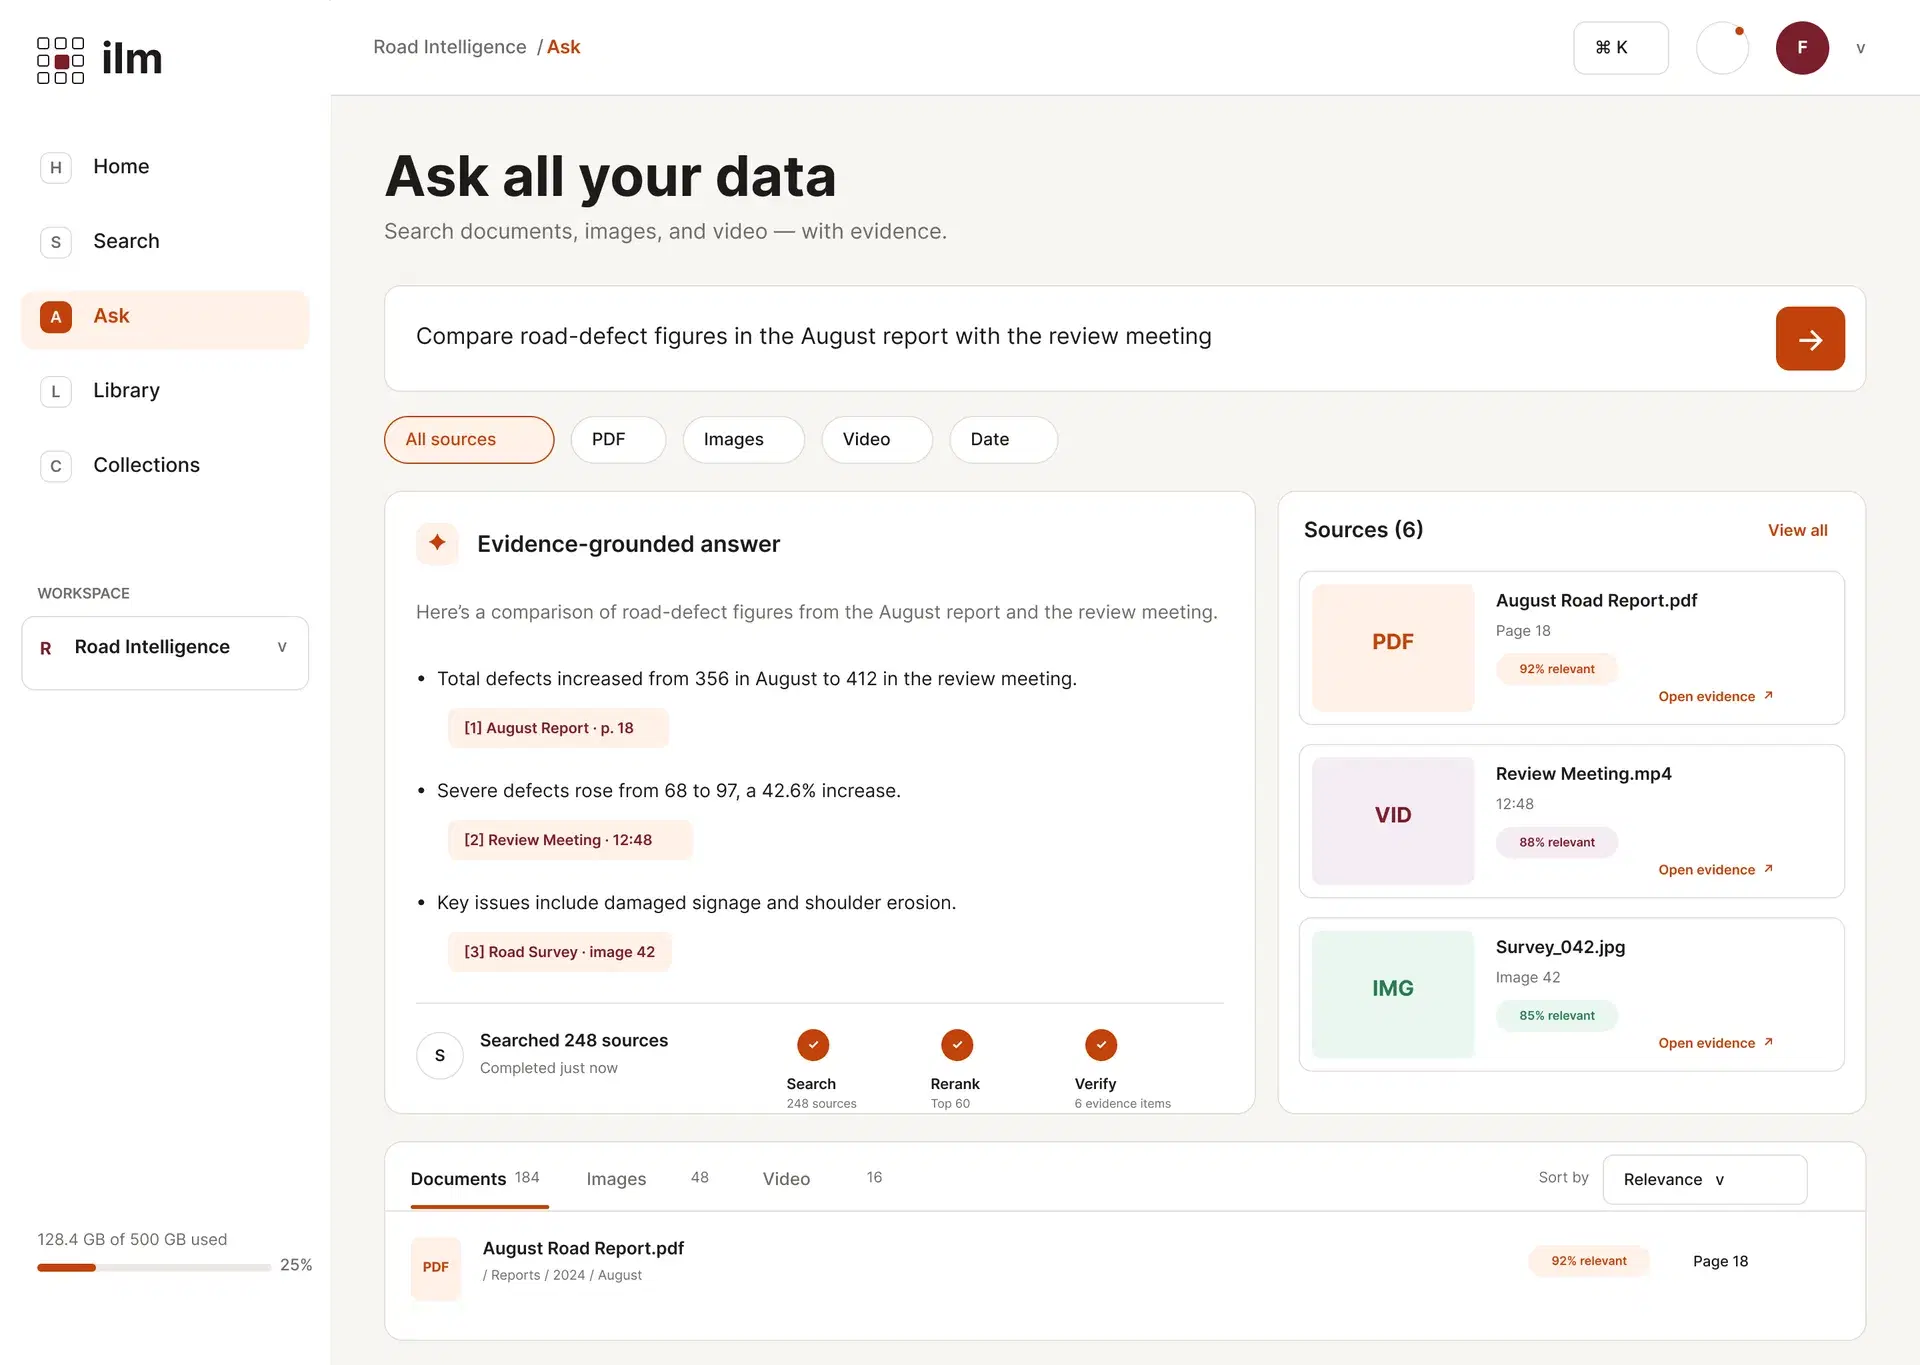1920x1365 pixels.
Task: Switch to the Video 16 tab
Action: point(822,1180)
